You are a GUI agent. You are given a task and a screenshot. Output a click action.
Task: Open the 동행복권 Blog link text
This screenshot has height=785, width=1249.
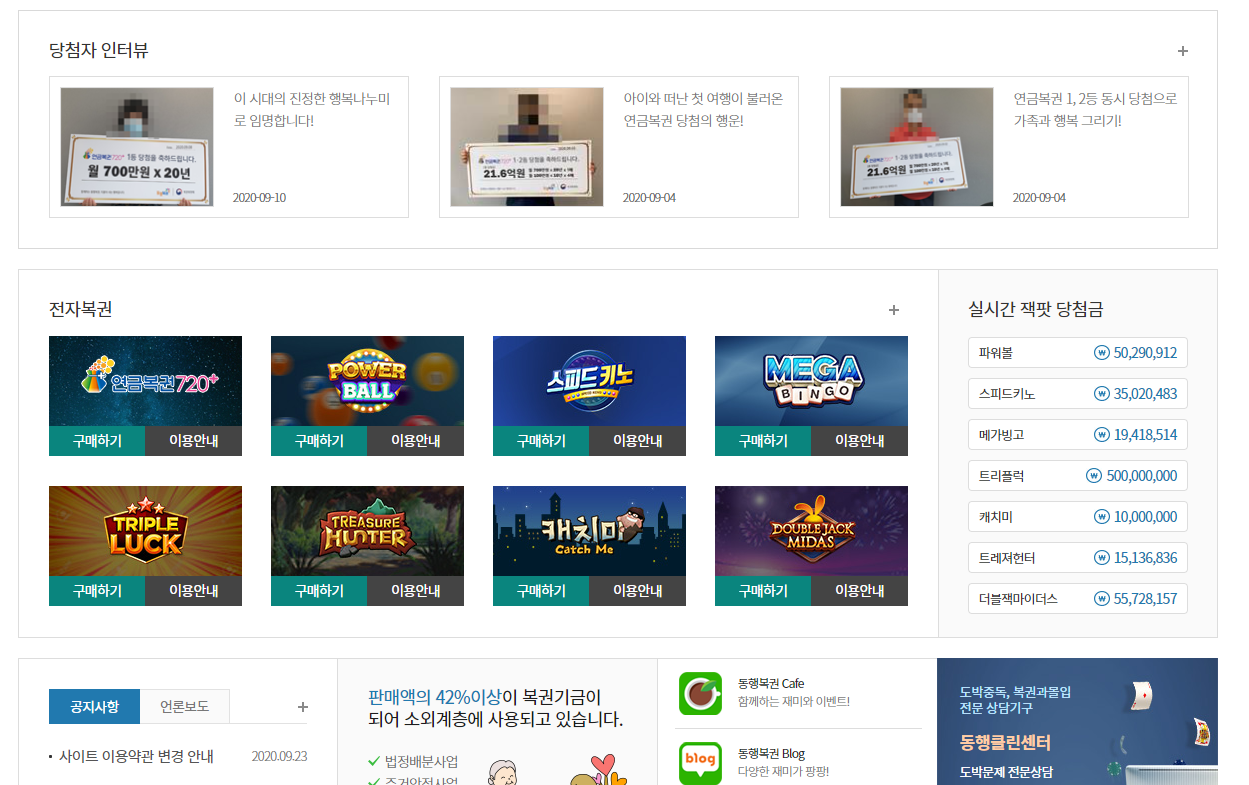[x=771, y=754]
